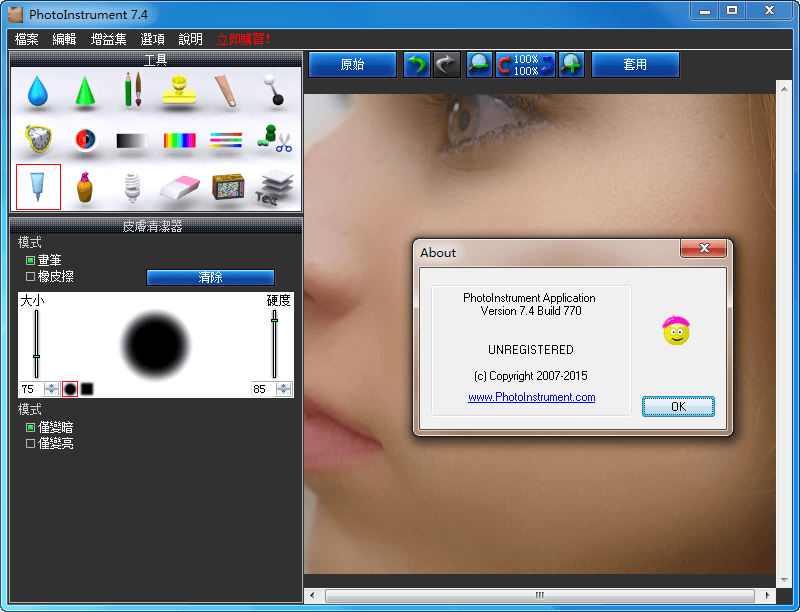
Task: Click the horizontal scrollbar right arrow
Action: [767, 595]
